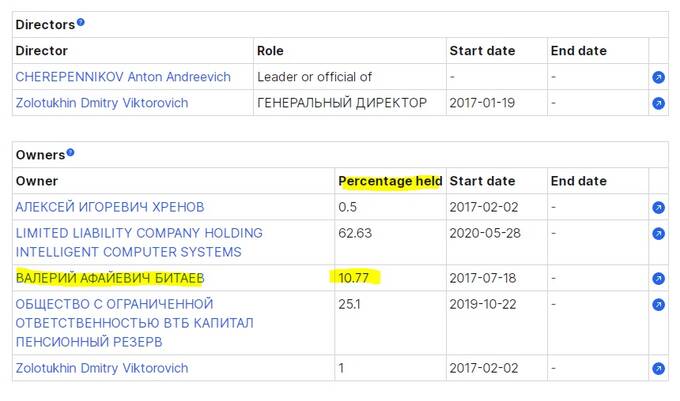Viewport: 680px width, 401px height.
Task: Click arrow icon in АЛЕКСЕЙ ИГОРЕВИЧ ХРЕНОВ row
Action: [658, 208]
